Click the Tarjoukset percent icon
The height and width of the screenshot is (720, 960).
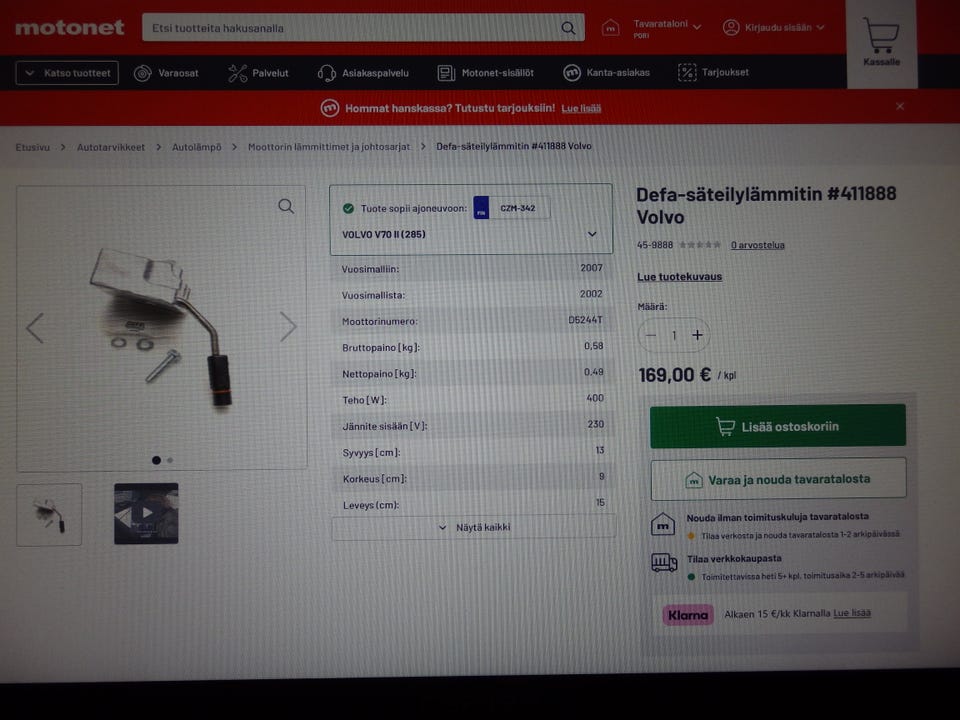pos(687,72)
